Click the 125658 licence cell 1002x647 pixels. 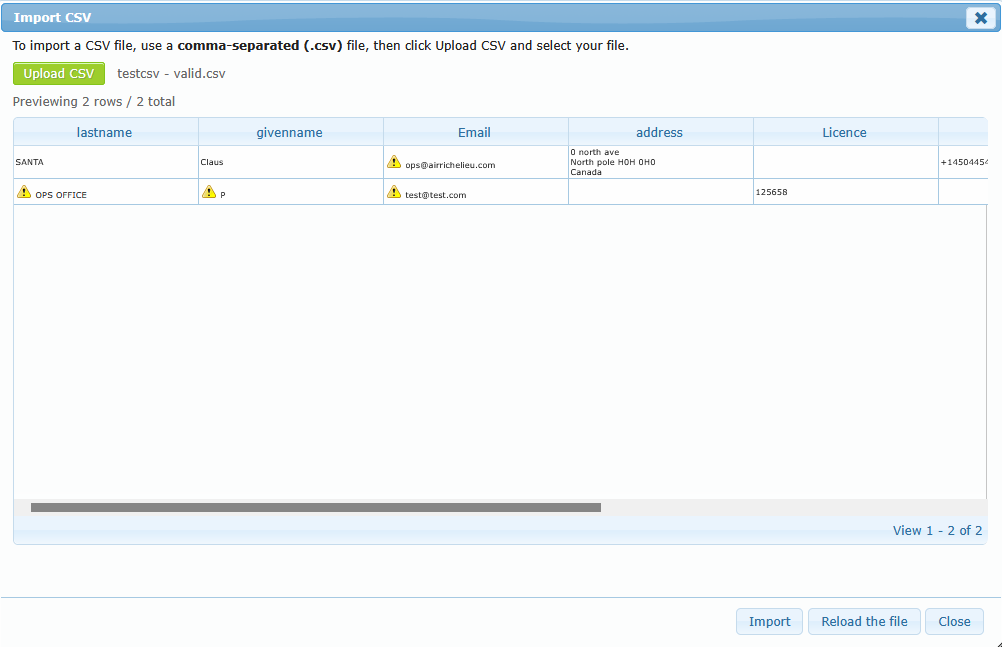tap(845, 192)
